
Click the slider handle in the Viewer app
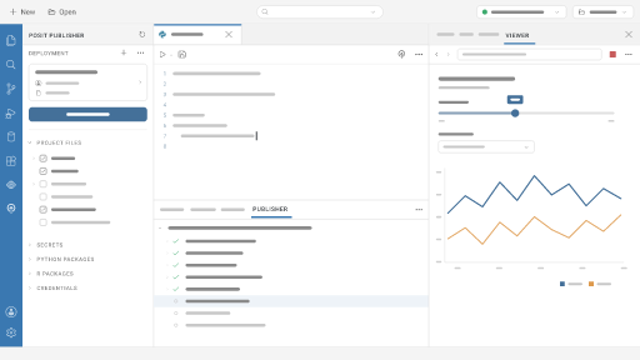coord(515,113)
